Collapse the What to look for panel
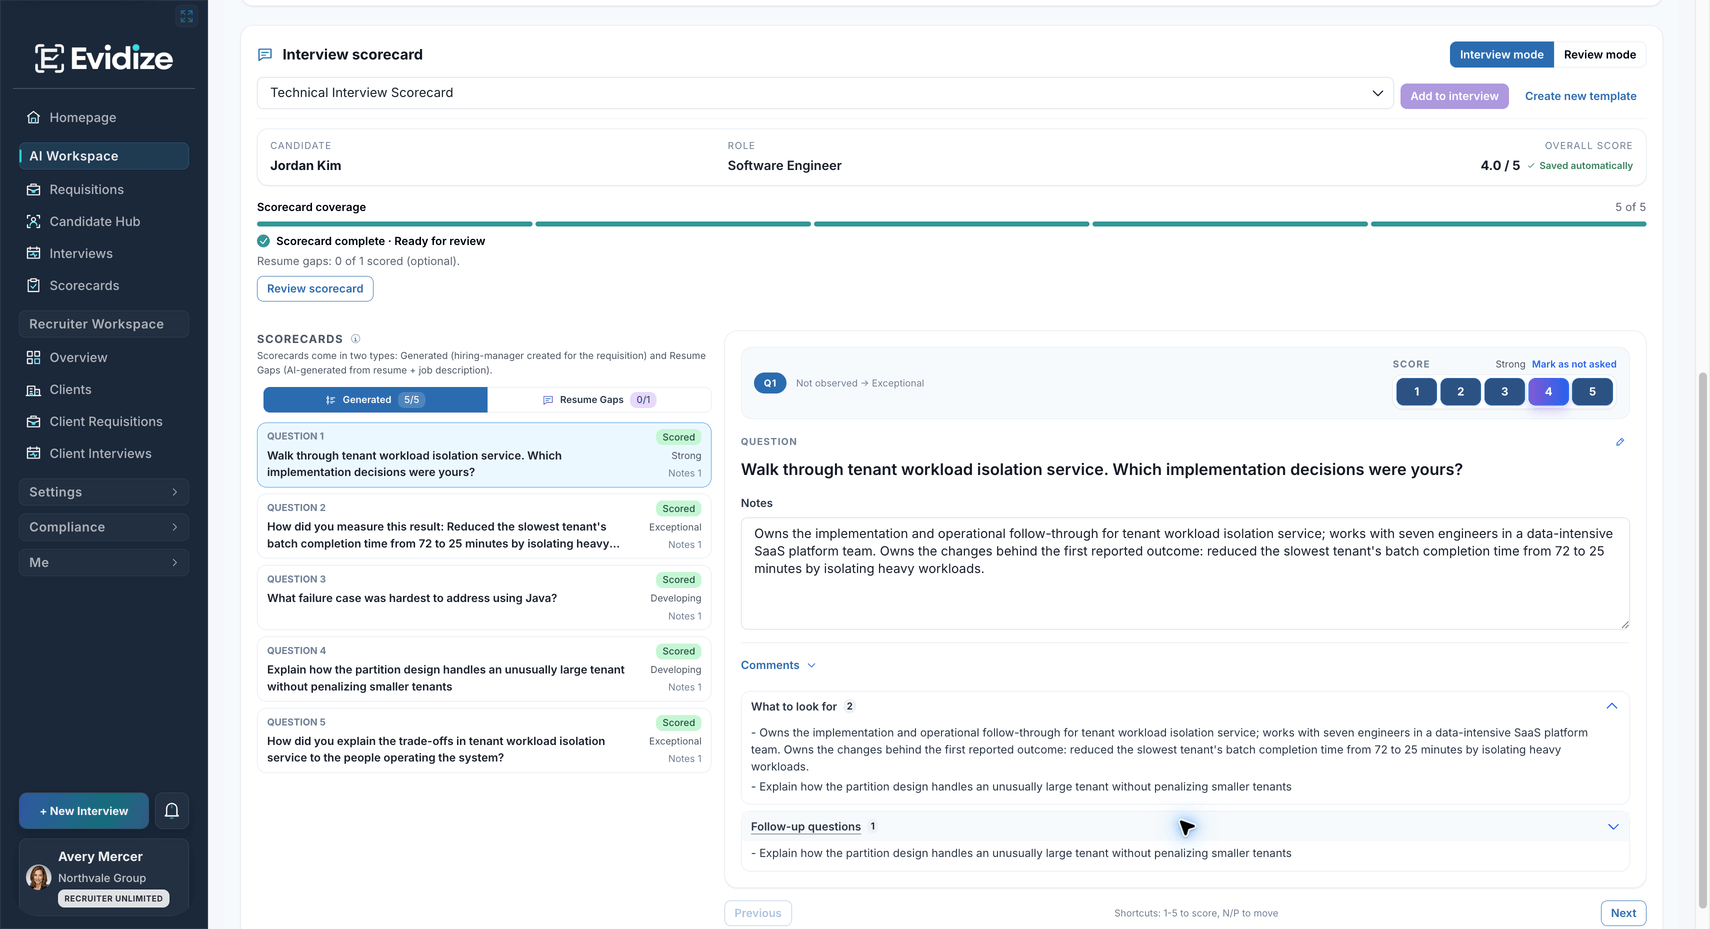The height and width of the screenshot is (929, 1710). pos(1612,706)
